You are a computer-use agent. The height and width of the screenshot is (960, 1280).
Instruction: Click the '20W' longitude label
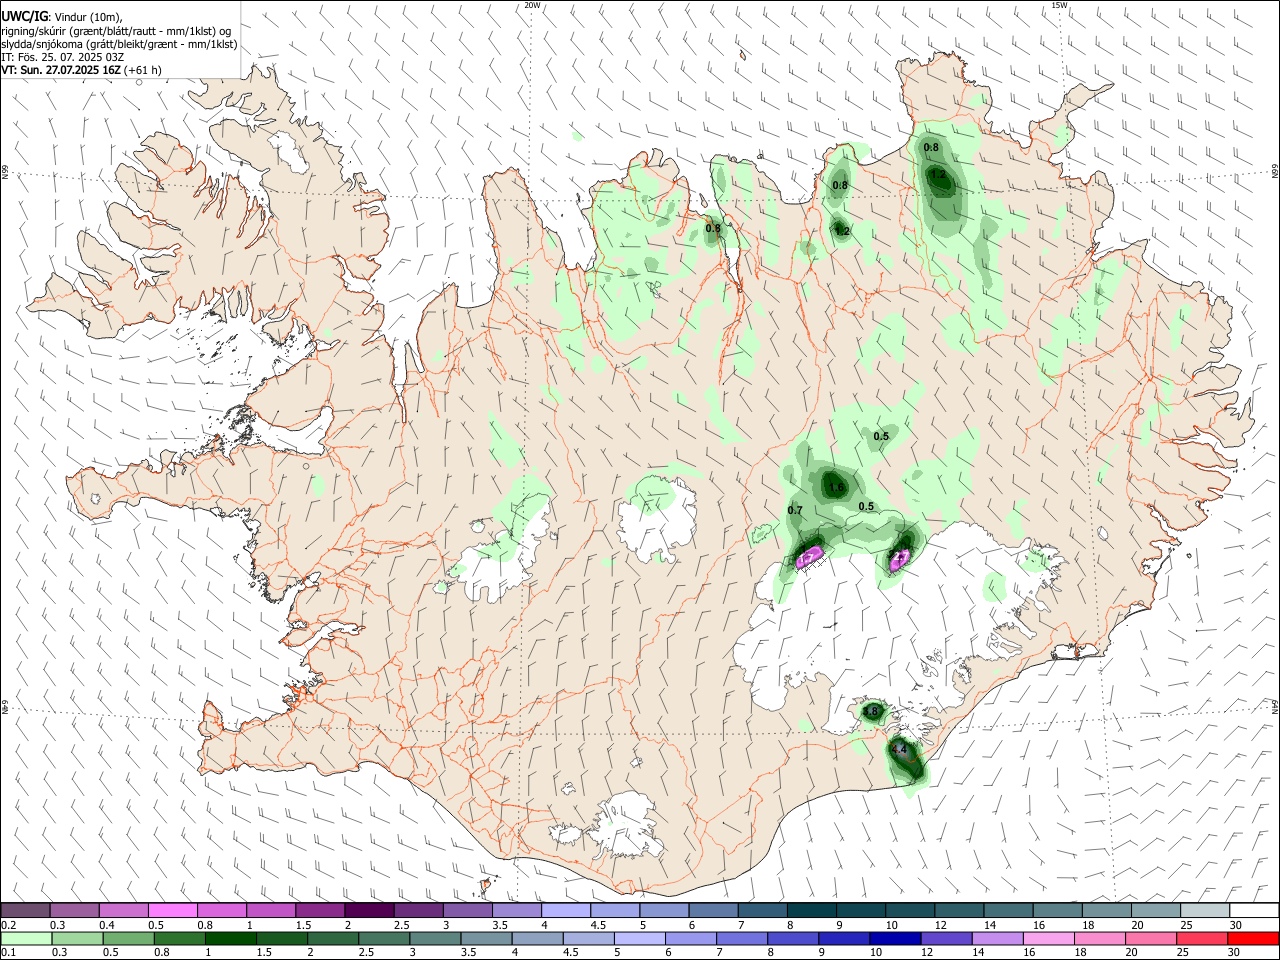(532, 5)
